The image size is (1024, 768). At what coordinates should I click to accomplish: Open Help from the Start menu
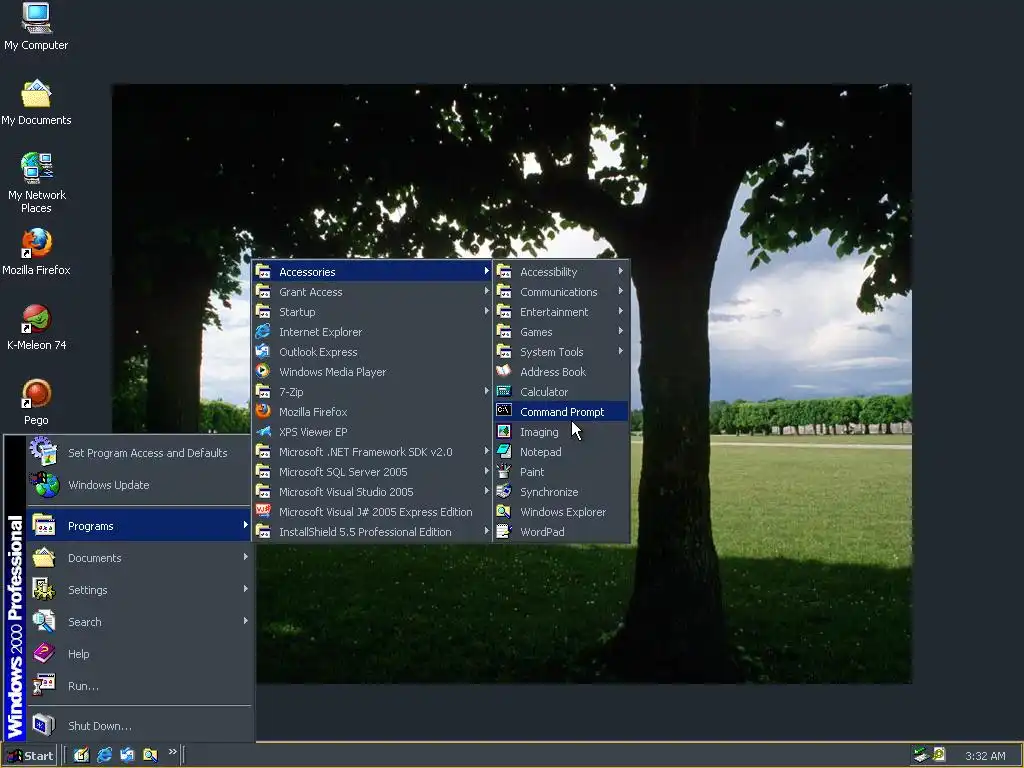(138, 654)
